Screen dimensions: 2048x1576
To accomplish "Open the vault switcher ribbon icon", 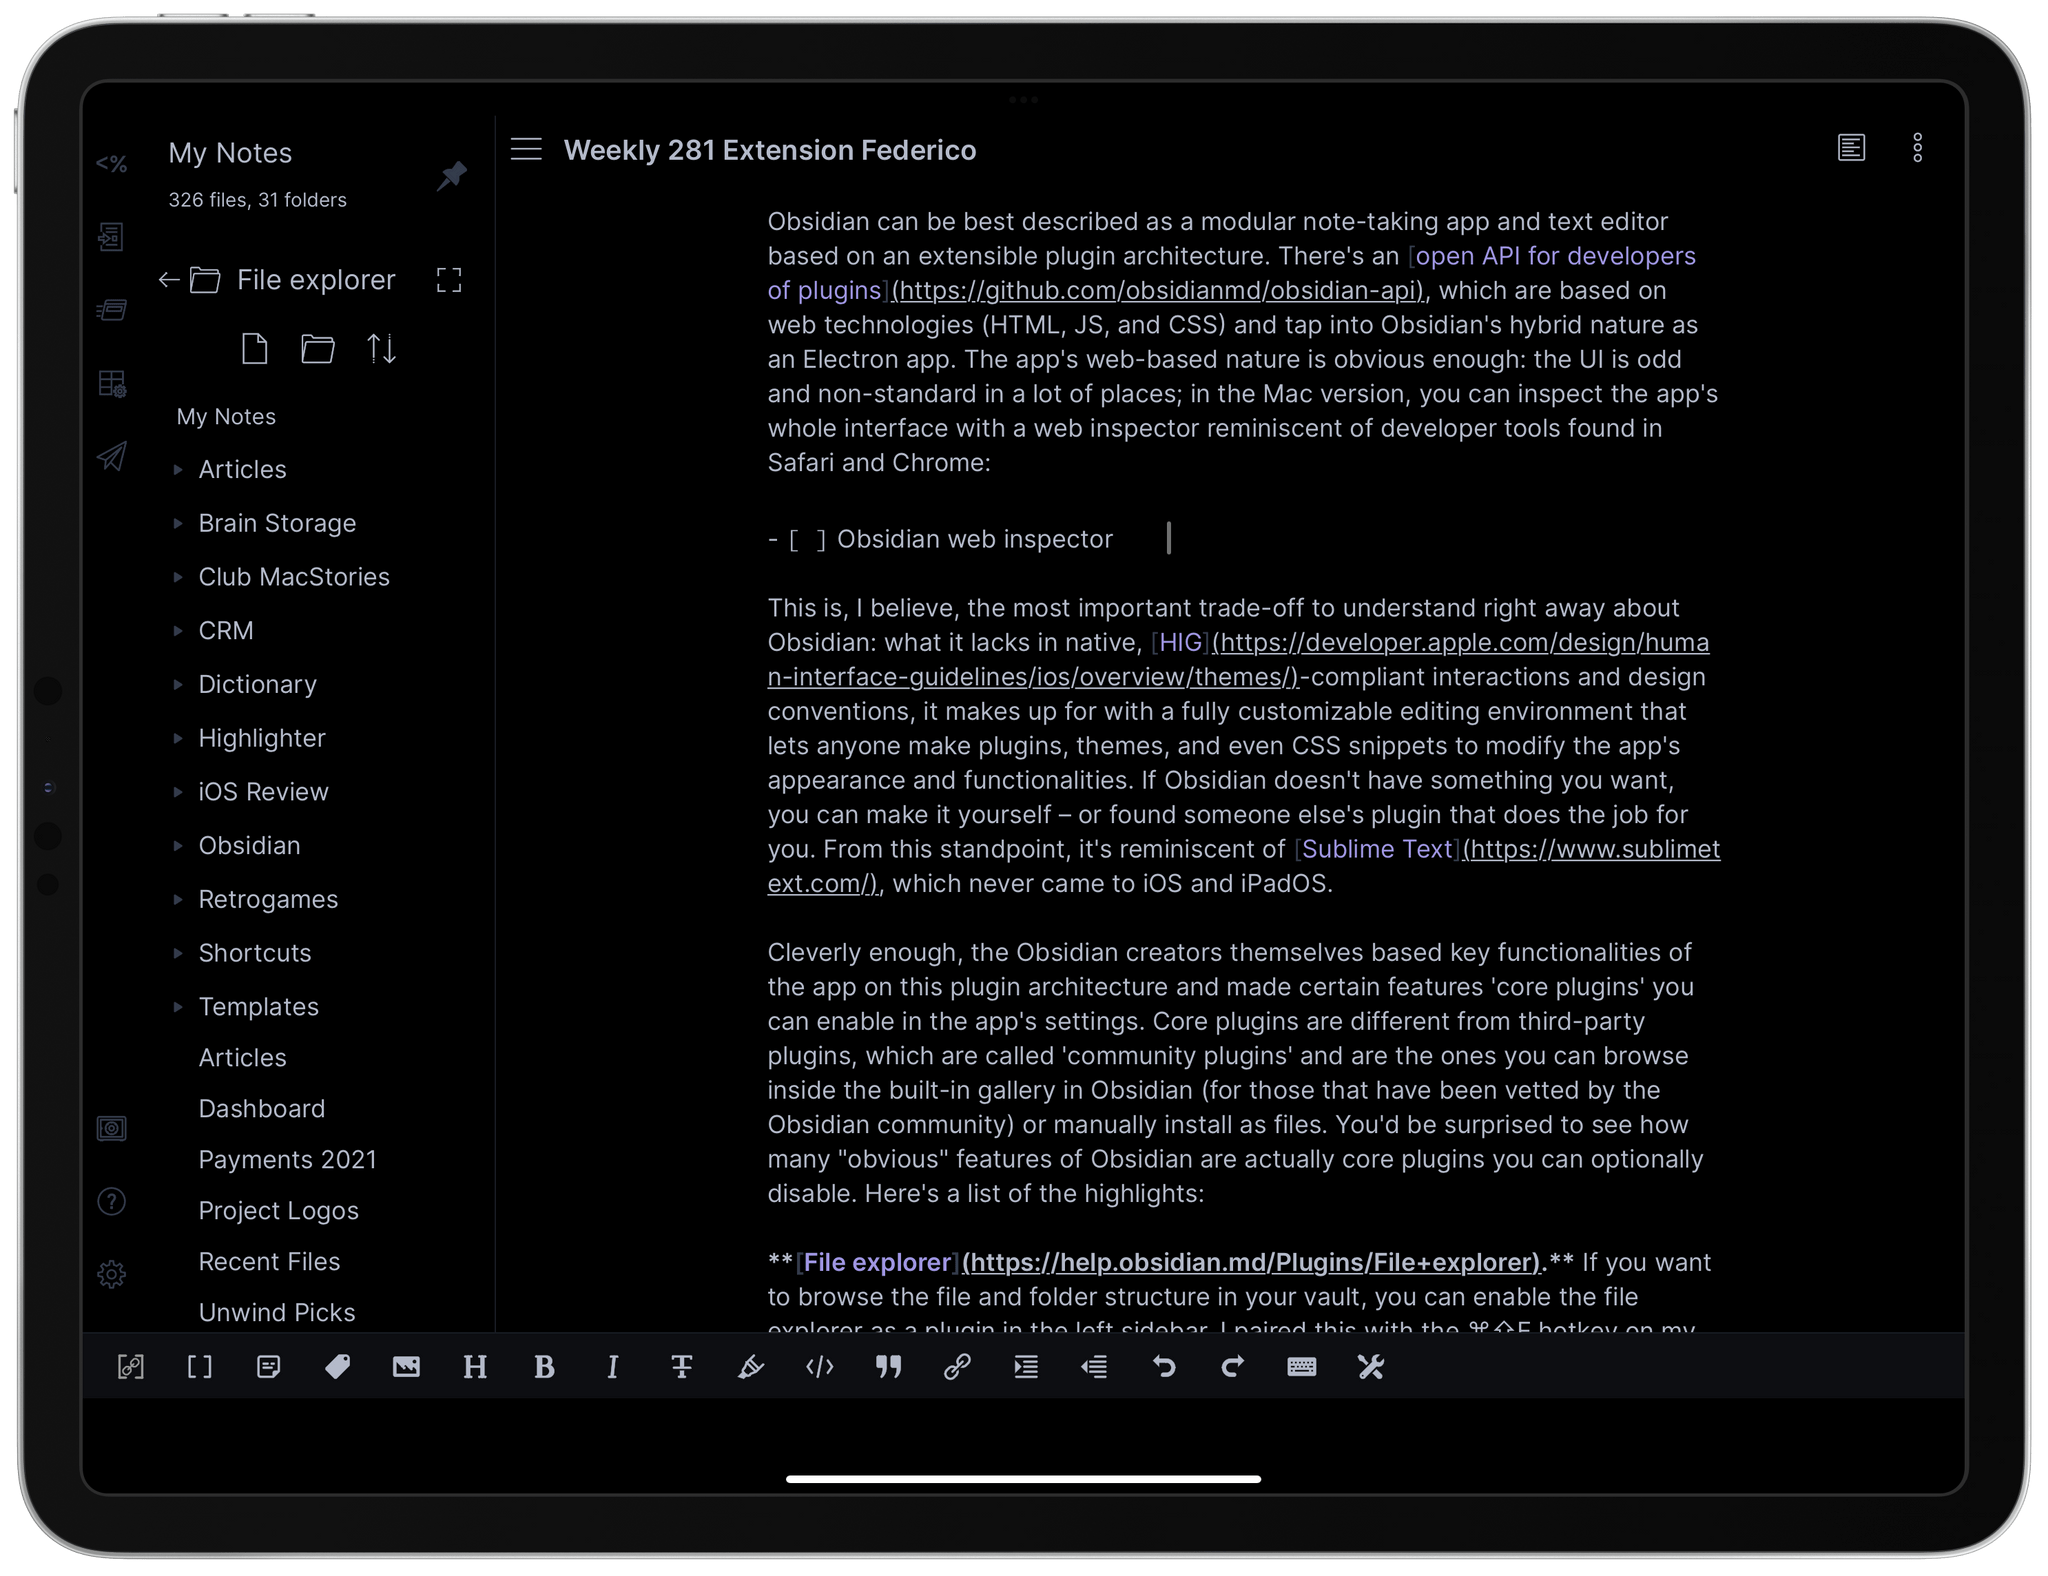I will click(111, 1129).
